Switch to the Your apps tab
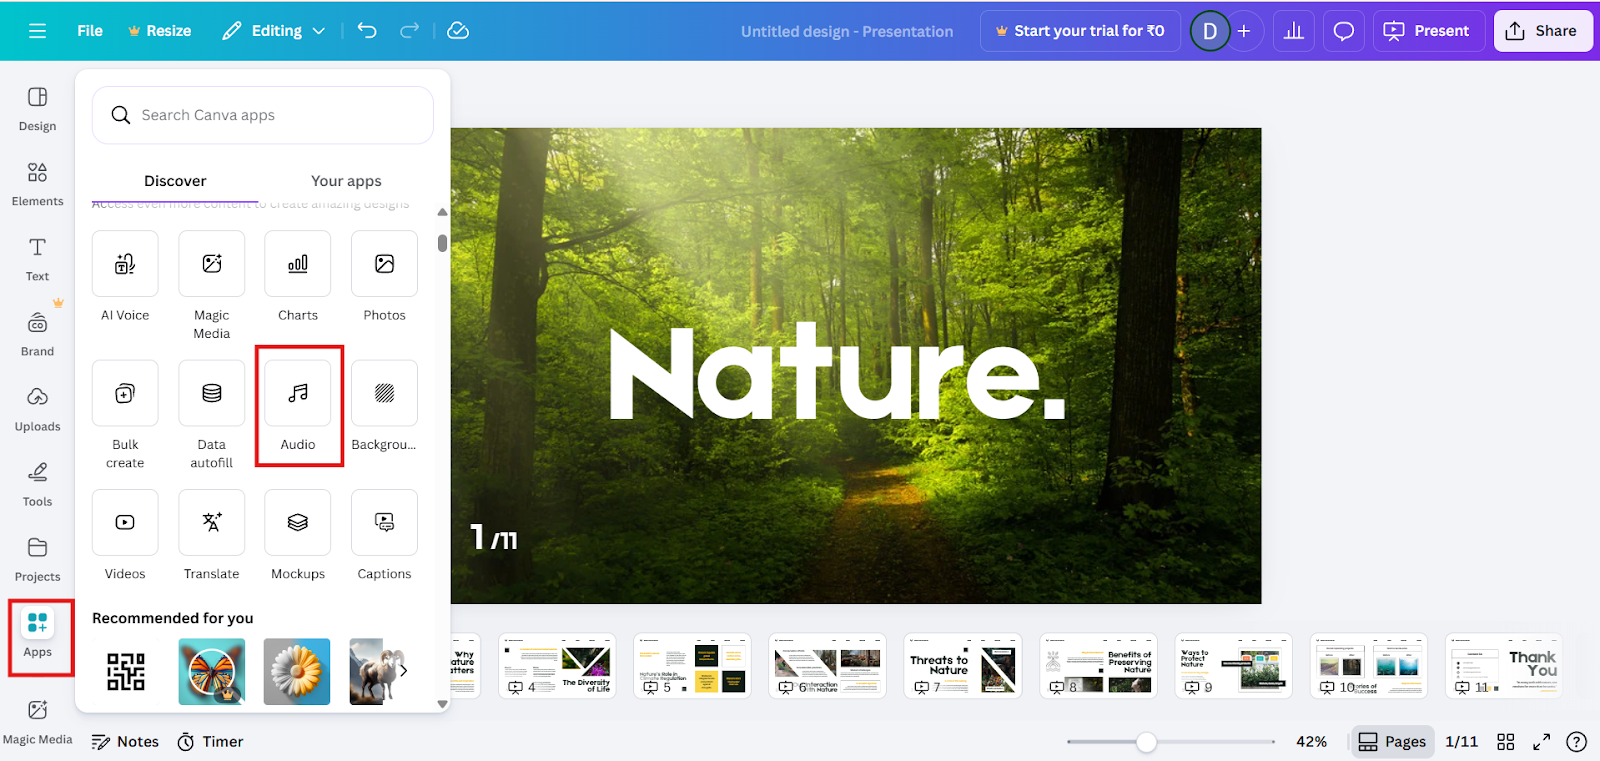 click(x=346, y=181)
